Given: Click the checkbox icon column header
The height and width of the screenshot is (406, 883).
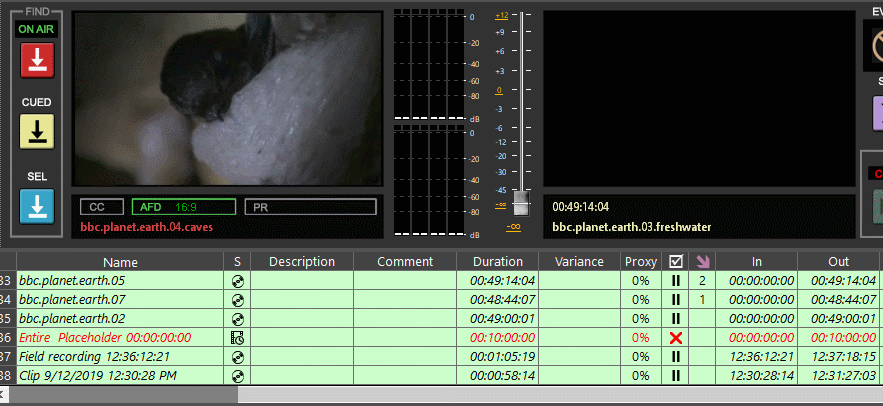Looking at the screenshot, I should click(676, 261).
